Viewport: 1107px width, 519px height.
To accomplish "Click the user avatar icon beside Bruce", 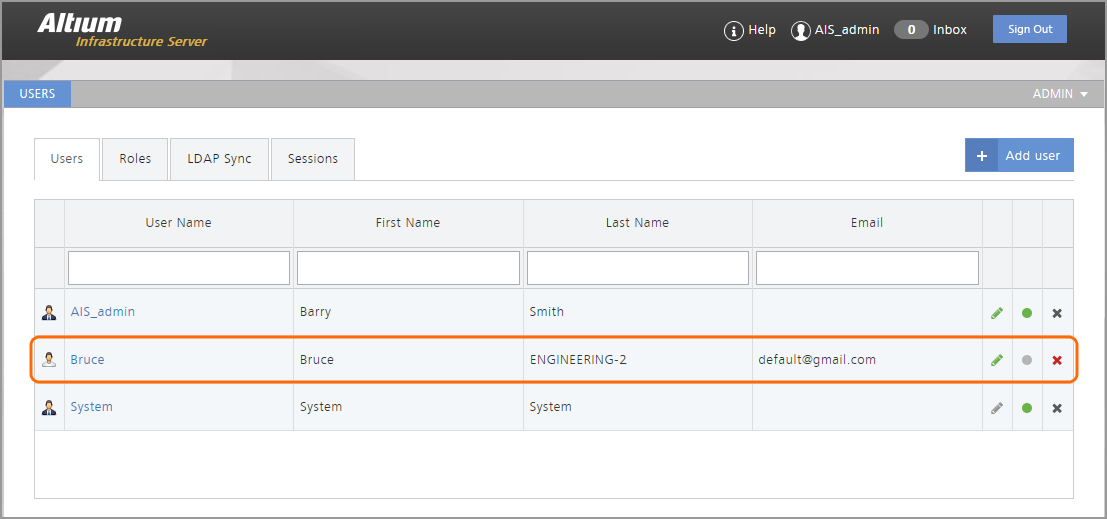I will (49, 360).
